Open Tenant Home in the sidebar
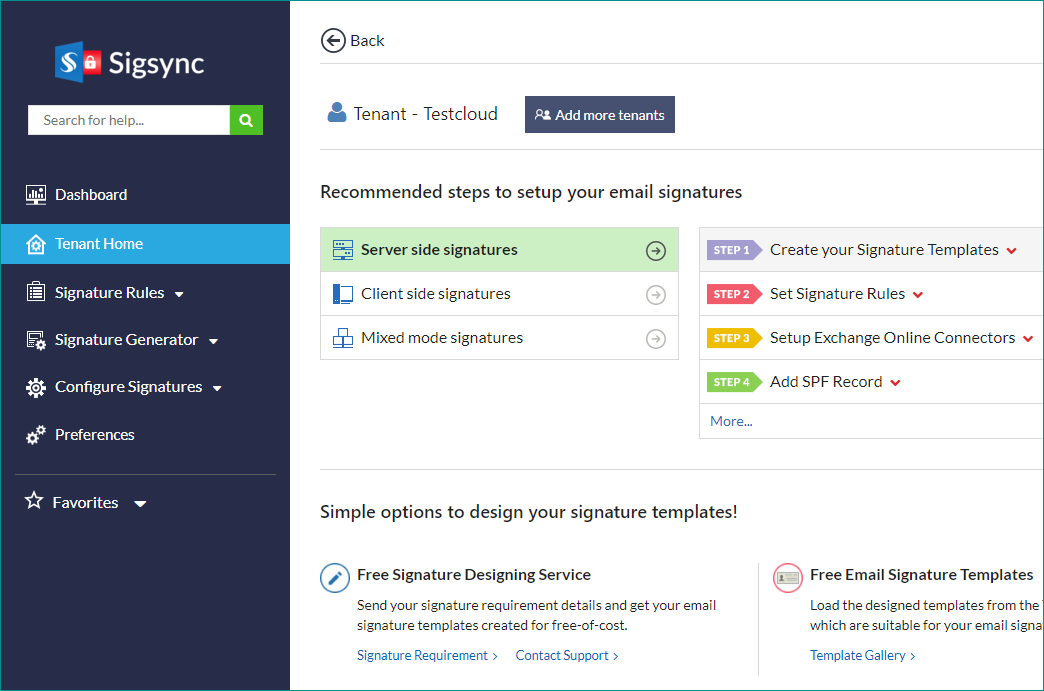 click(x=99, y=244)
